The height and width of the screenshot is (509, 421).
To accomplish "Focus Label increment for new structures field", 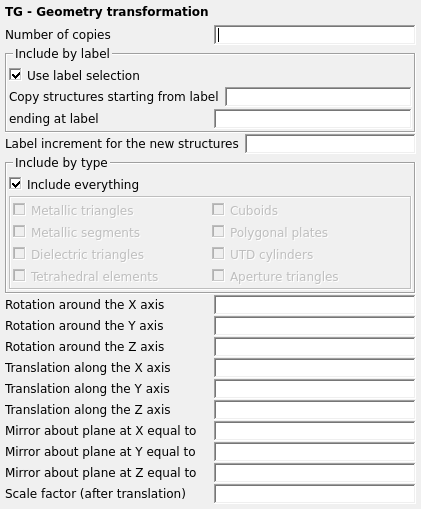I will point(330,144).
